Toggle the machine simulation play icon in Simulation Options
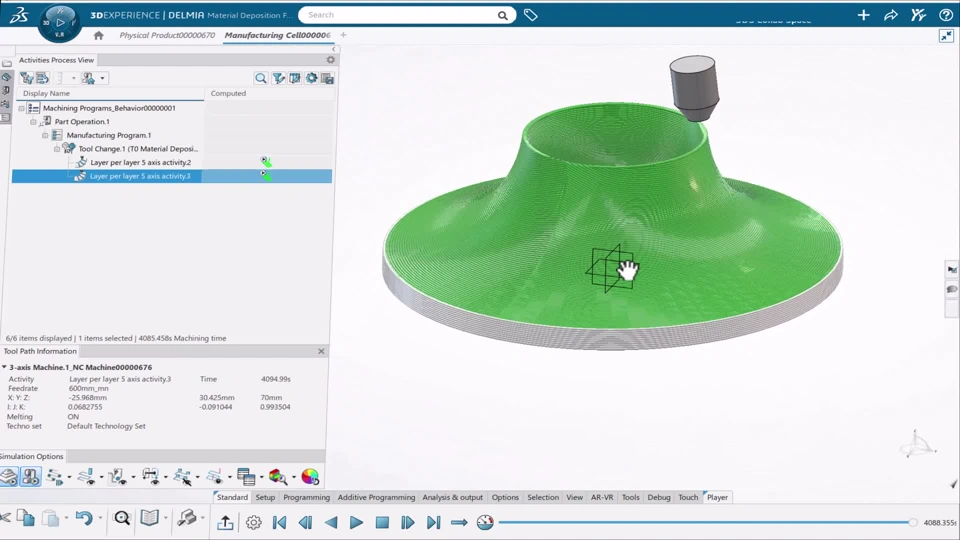Screen dimensions: 960x540 coord(30,476)
